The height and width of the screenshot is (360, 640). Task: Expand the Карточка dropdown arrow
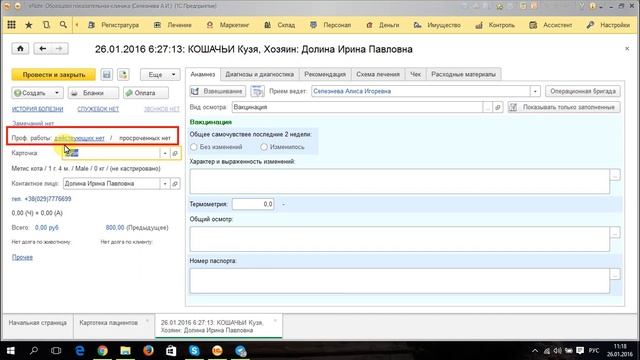coord(165,153)
